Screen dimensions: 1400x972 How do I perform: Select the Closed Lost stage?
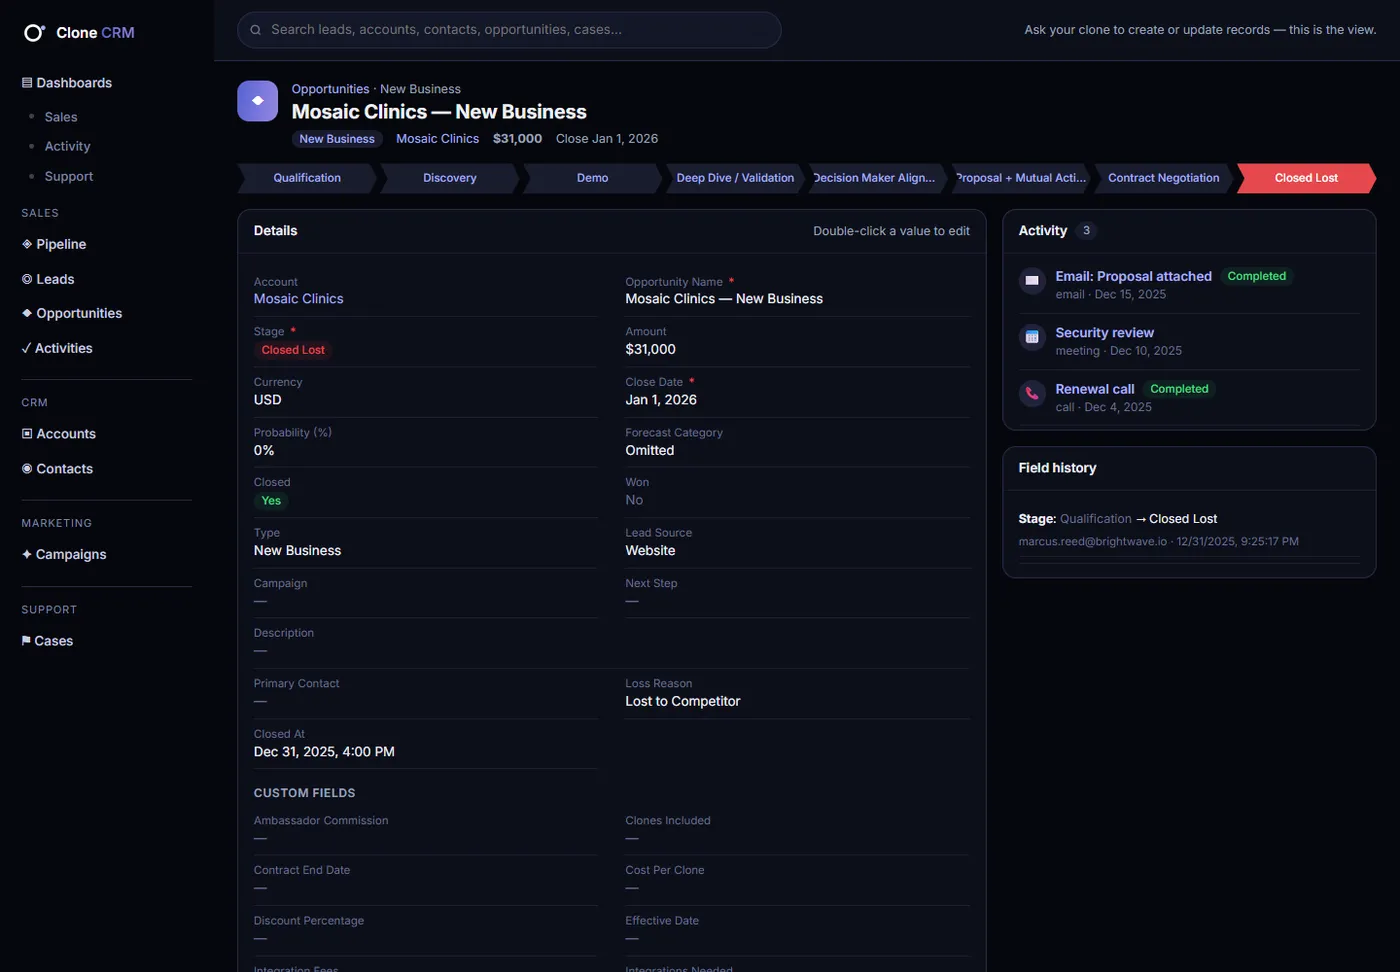(x=1306, y=178)
